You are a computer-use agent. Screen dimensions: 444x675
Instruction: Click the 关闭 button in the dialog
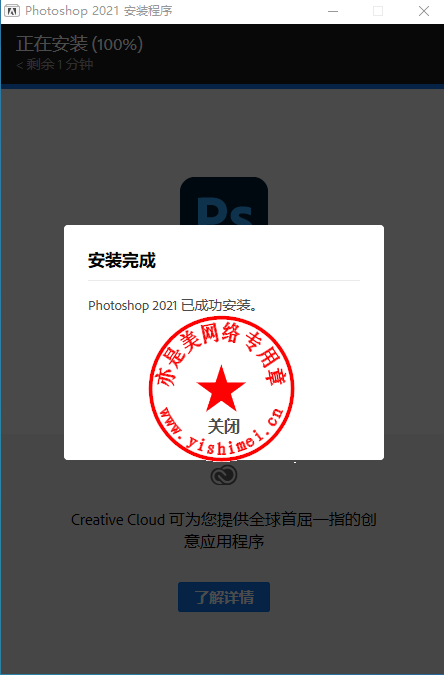click(x=224, y=427)
